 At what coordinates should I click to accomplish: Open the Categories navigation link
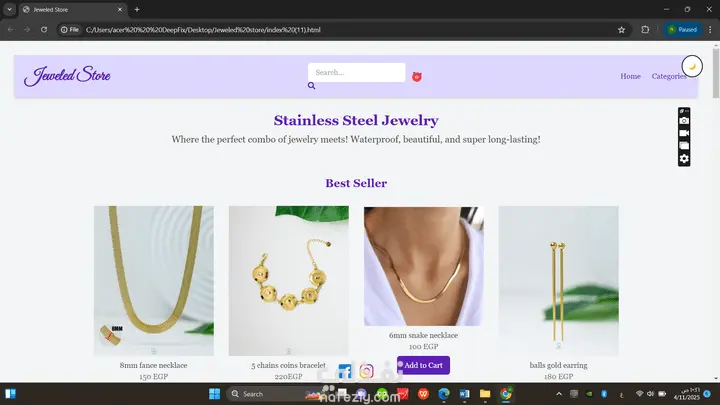669,76
